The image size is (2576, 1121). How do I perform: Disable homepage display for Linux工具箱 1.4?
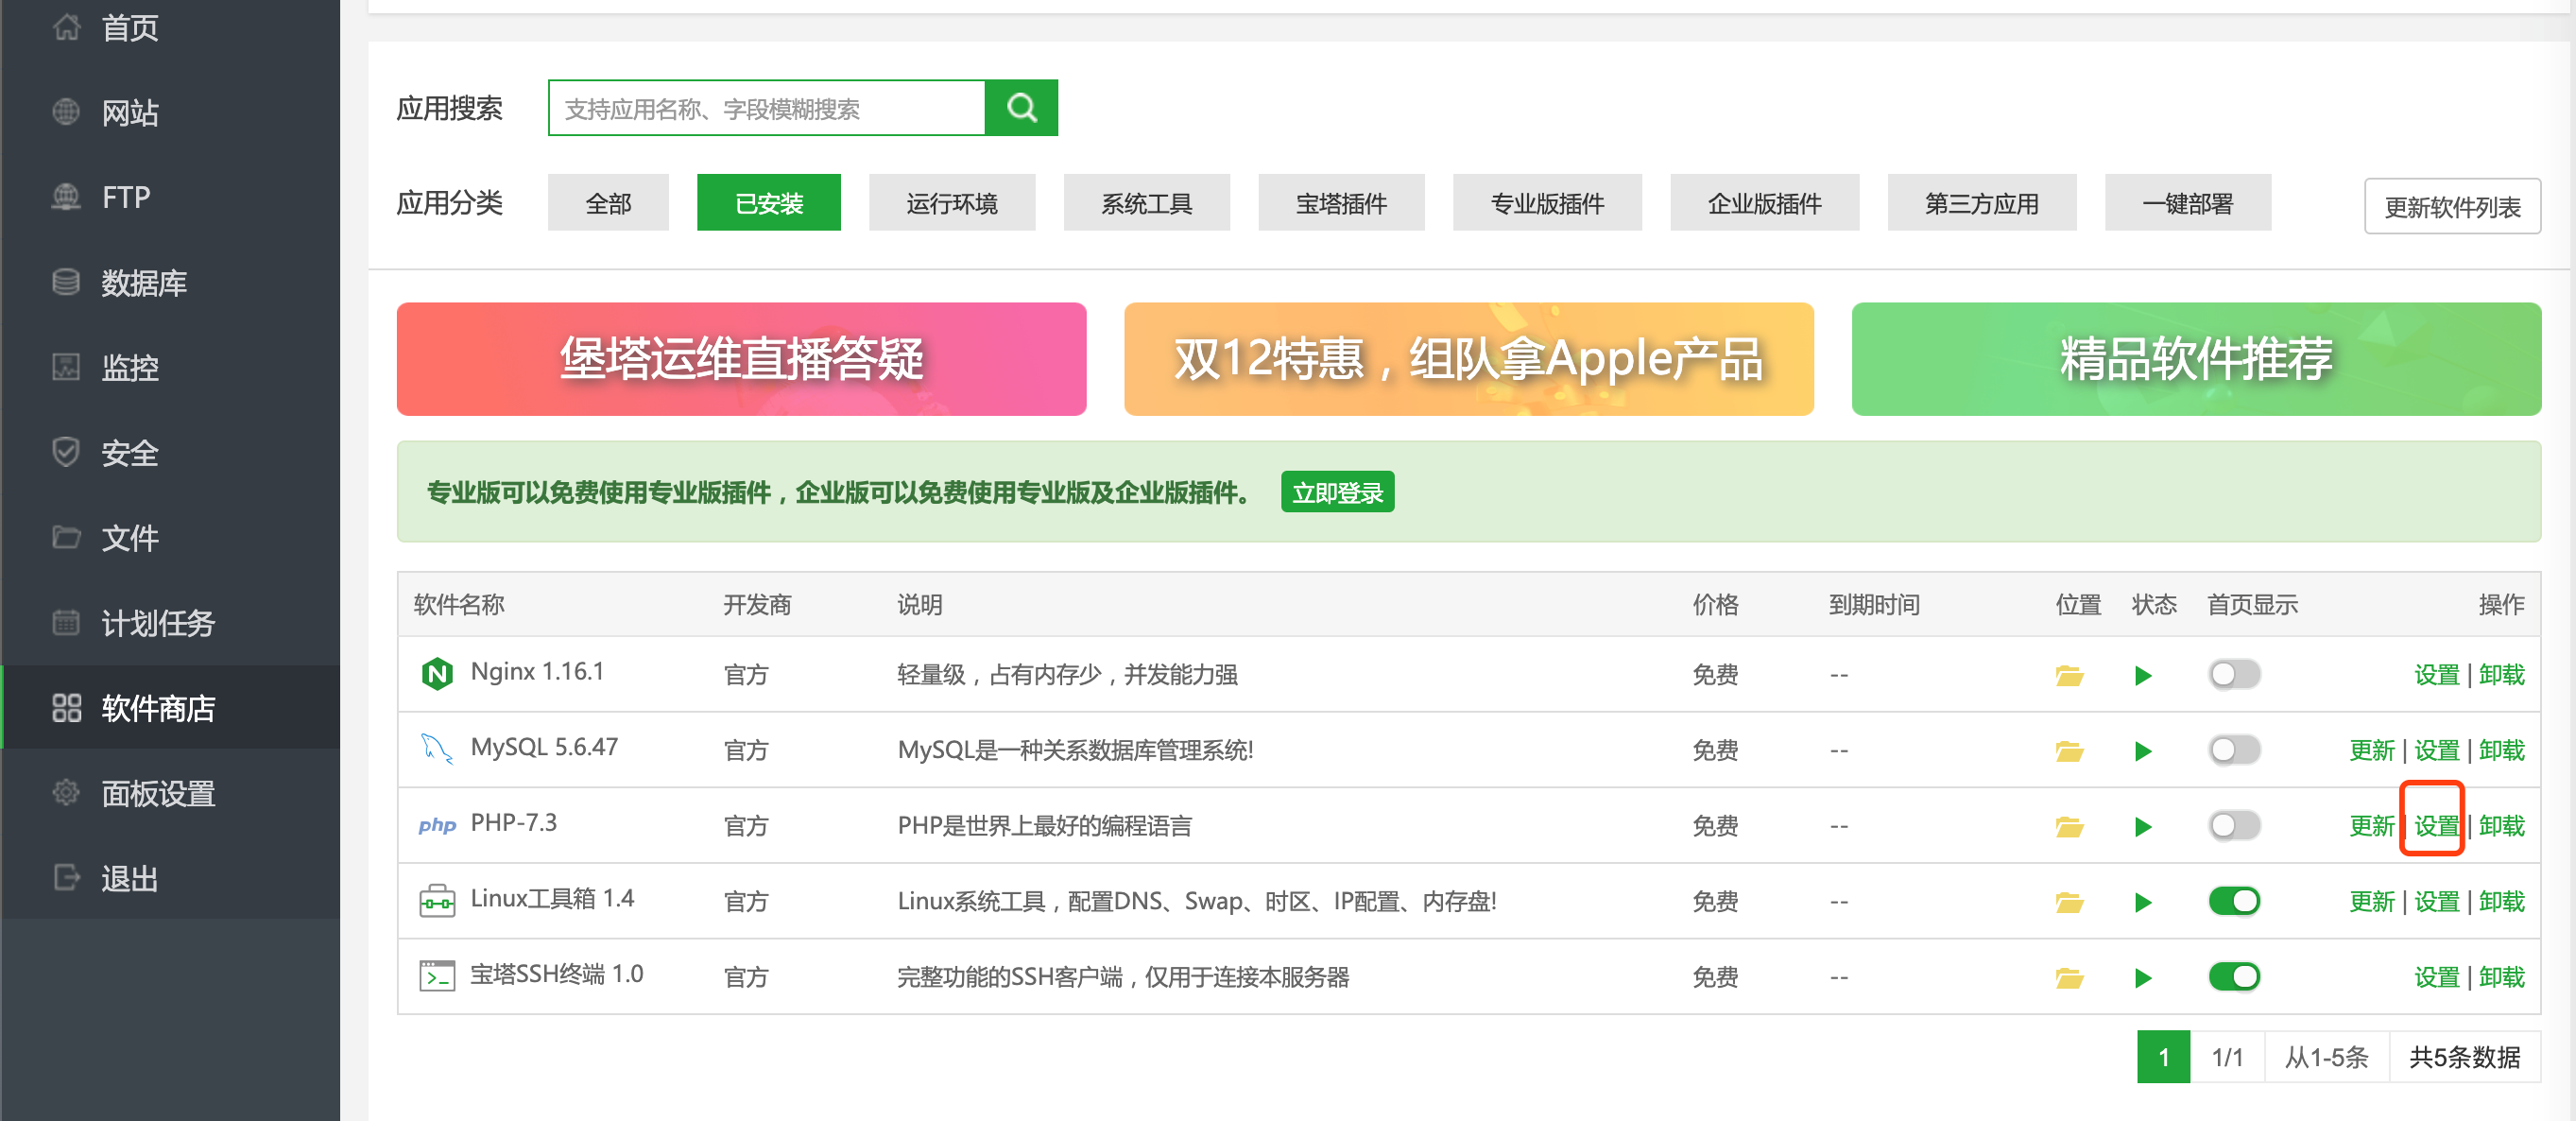[2234, 902]
